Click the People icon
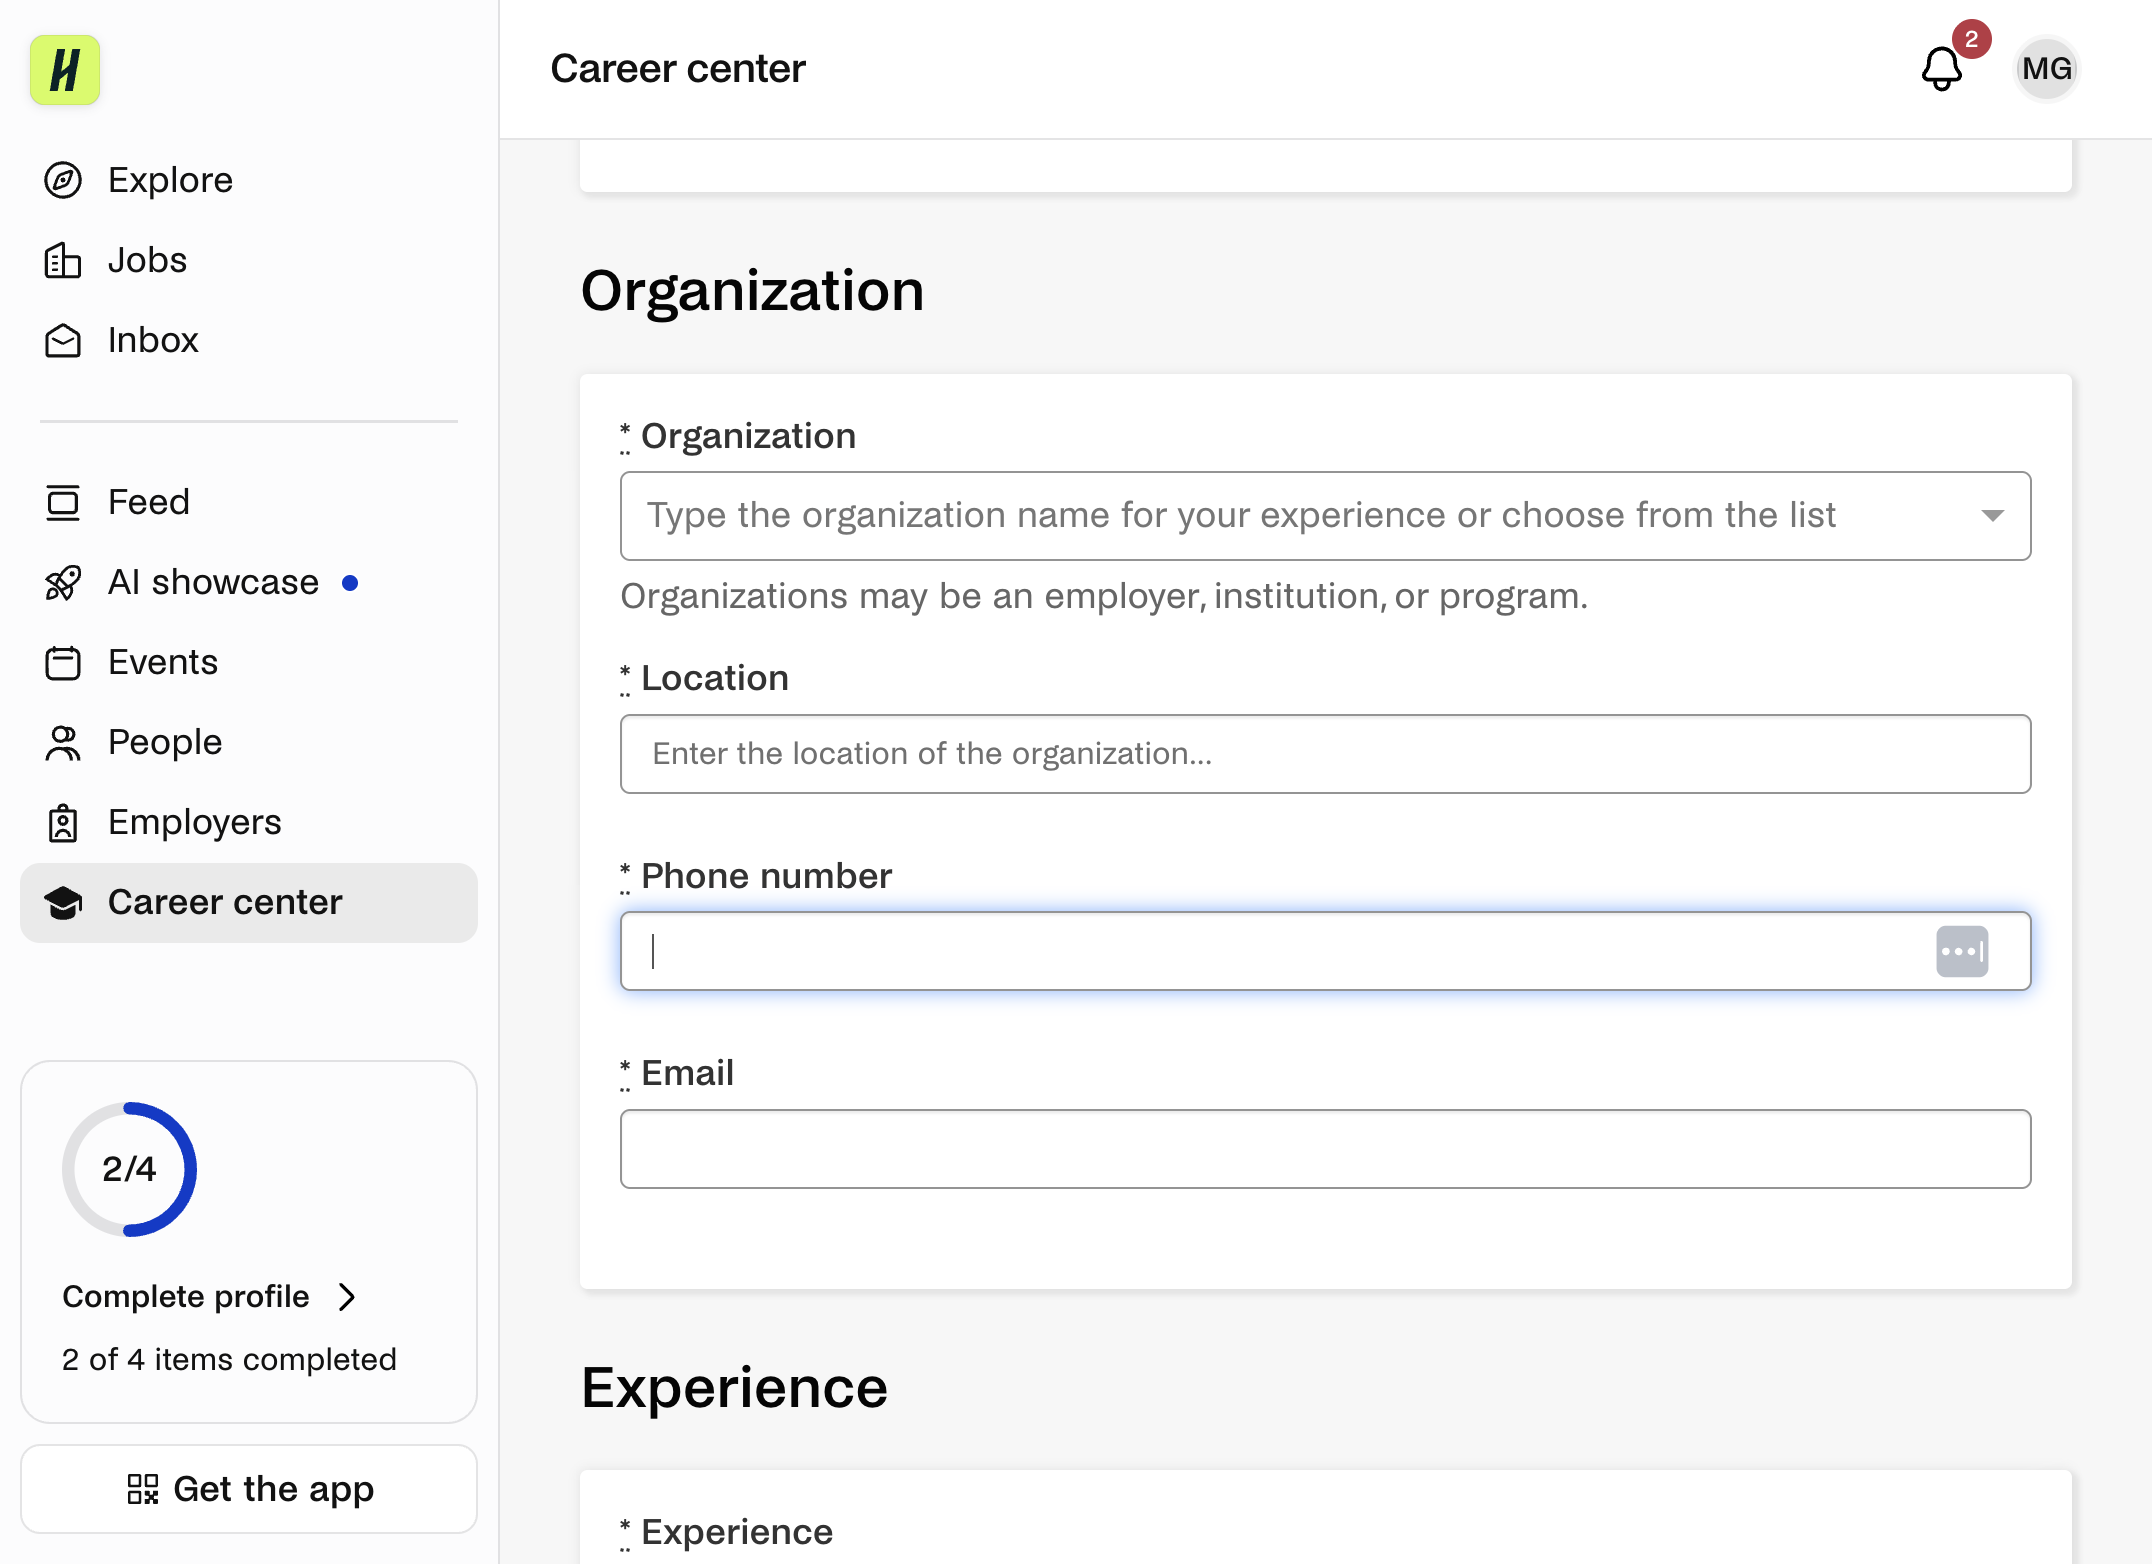Image resolution: width=2152 pixels, height=1564 pixels. coord(63,742)
